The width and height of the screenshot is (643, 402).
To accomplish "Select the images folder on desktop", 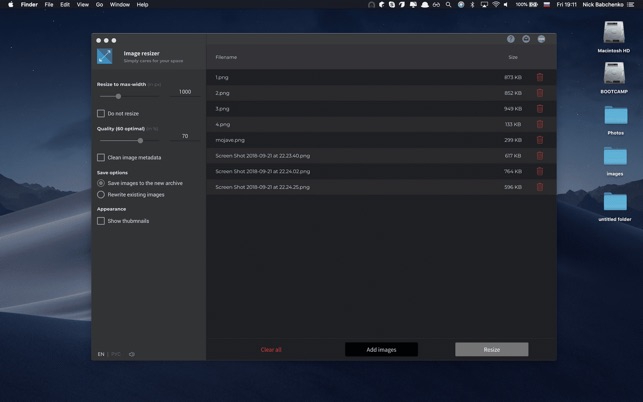I will pos(615,156).
